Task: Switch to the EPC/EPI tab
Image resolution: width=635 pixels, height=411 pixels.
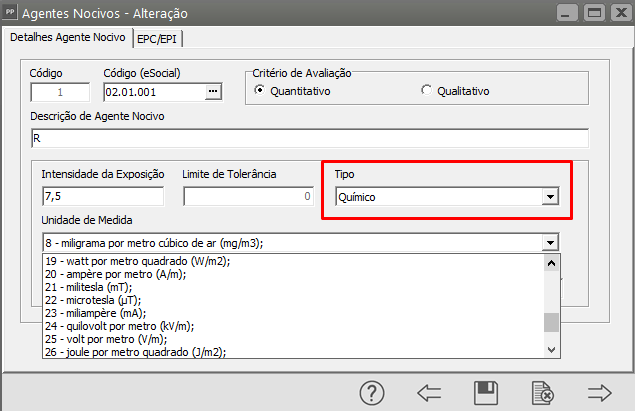Action: (160, 38)
